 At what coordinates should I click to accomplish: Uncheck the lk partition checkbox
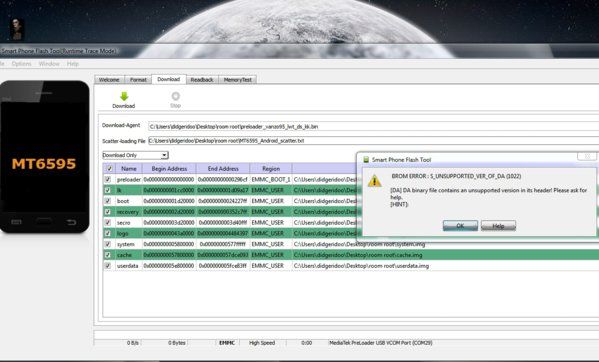click(108, 190)
